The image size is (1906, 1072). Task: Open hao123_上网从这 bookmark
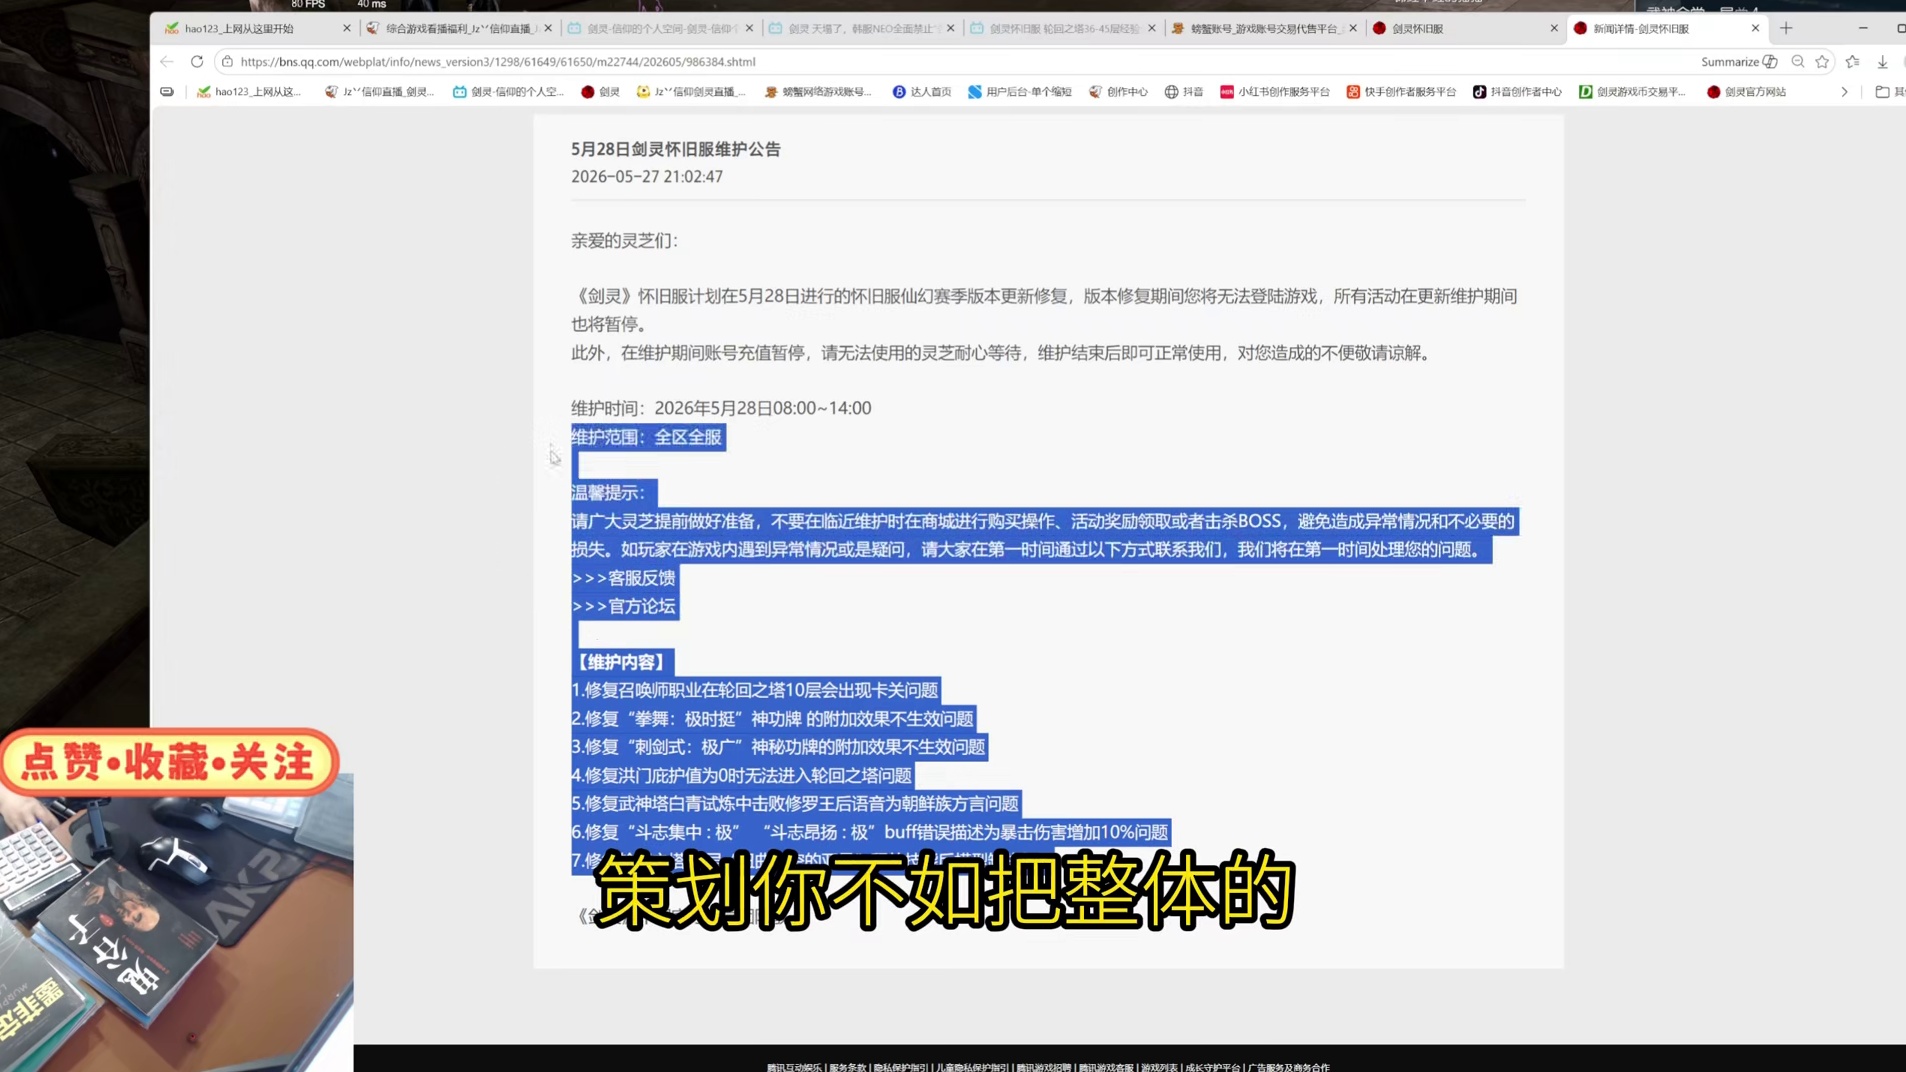tap(249, 92)
